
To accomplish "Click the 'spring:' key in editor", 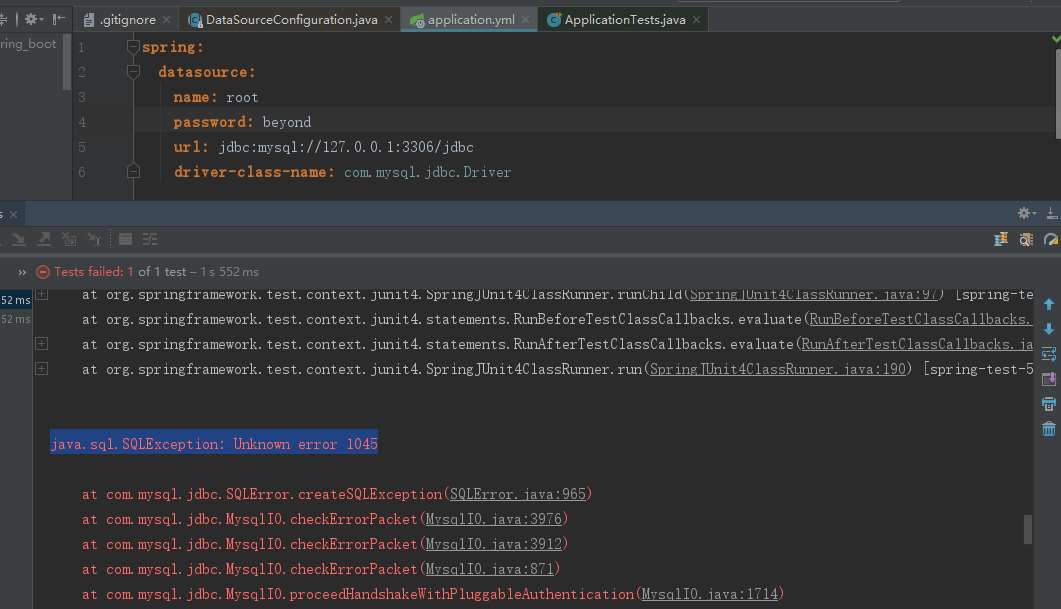I will coord(173,47).
